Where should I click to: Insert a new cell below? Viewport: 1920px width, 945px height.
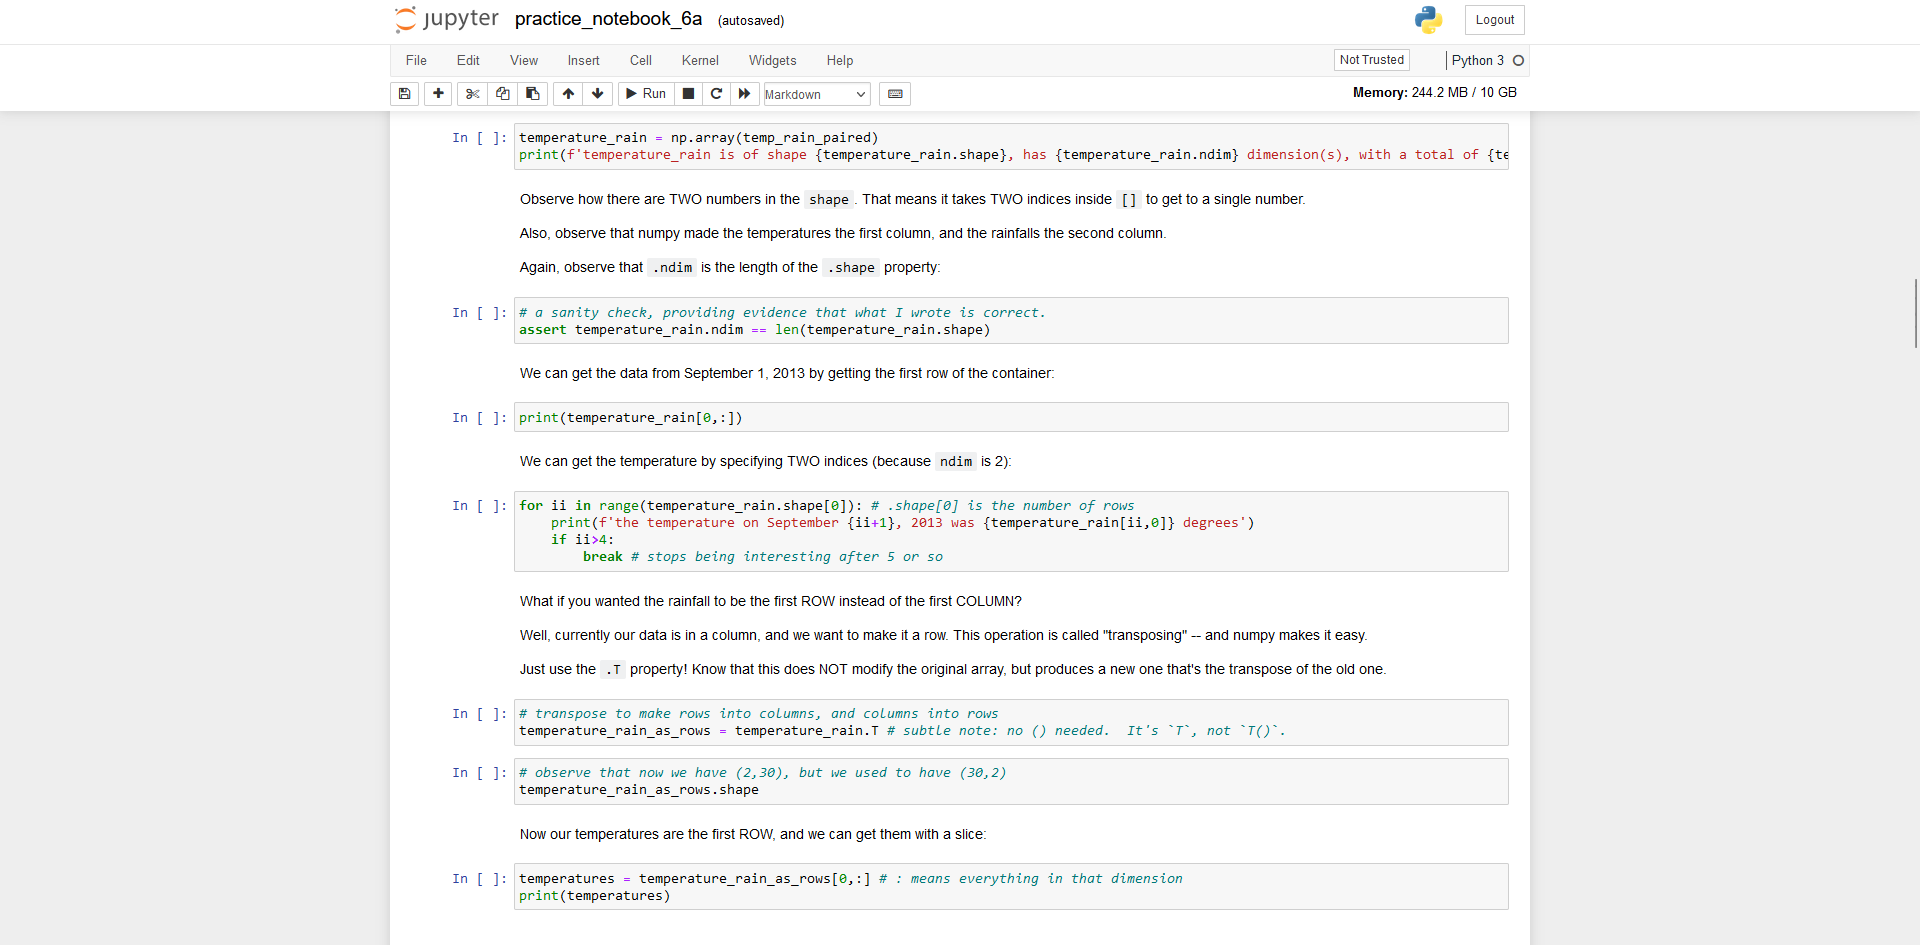coord(438,93)
